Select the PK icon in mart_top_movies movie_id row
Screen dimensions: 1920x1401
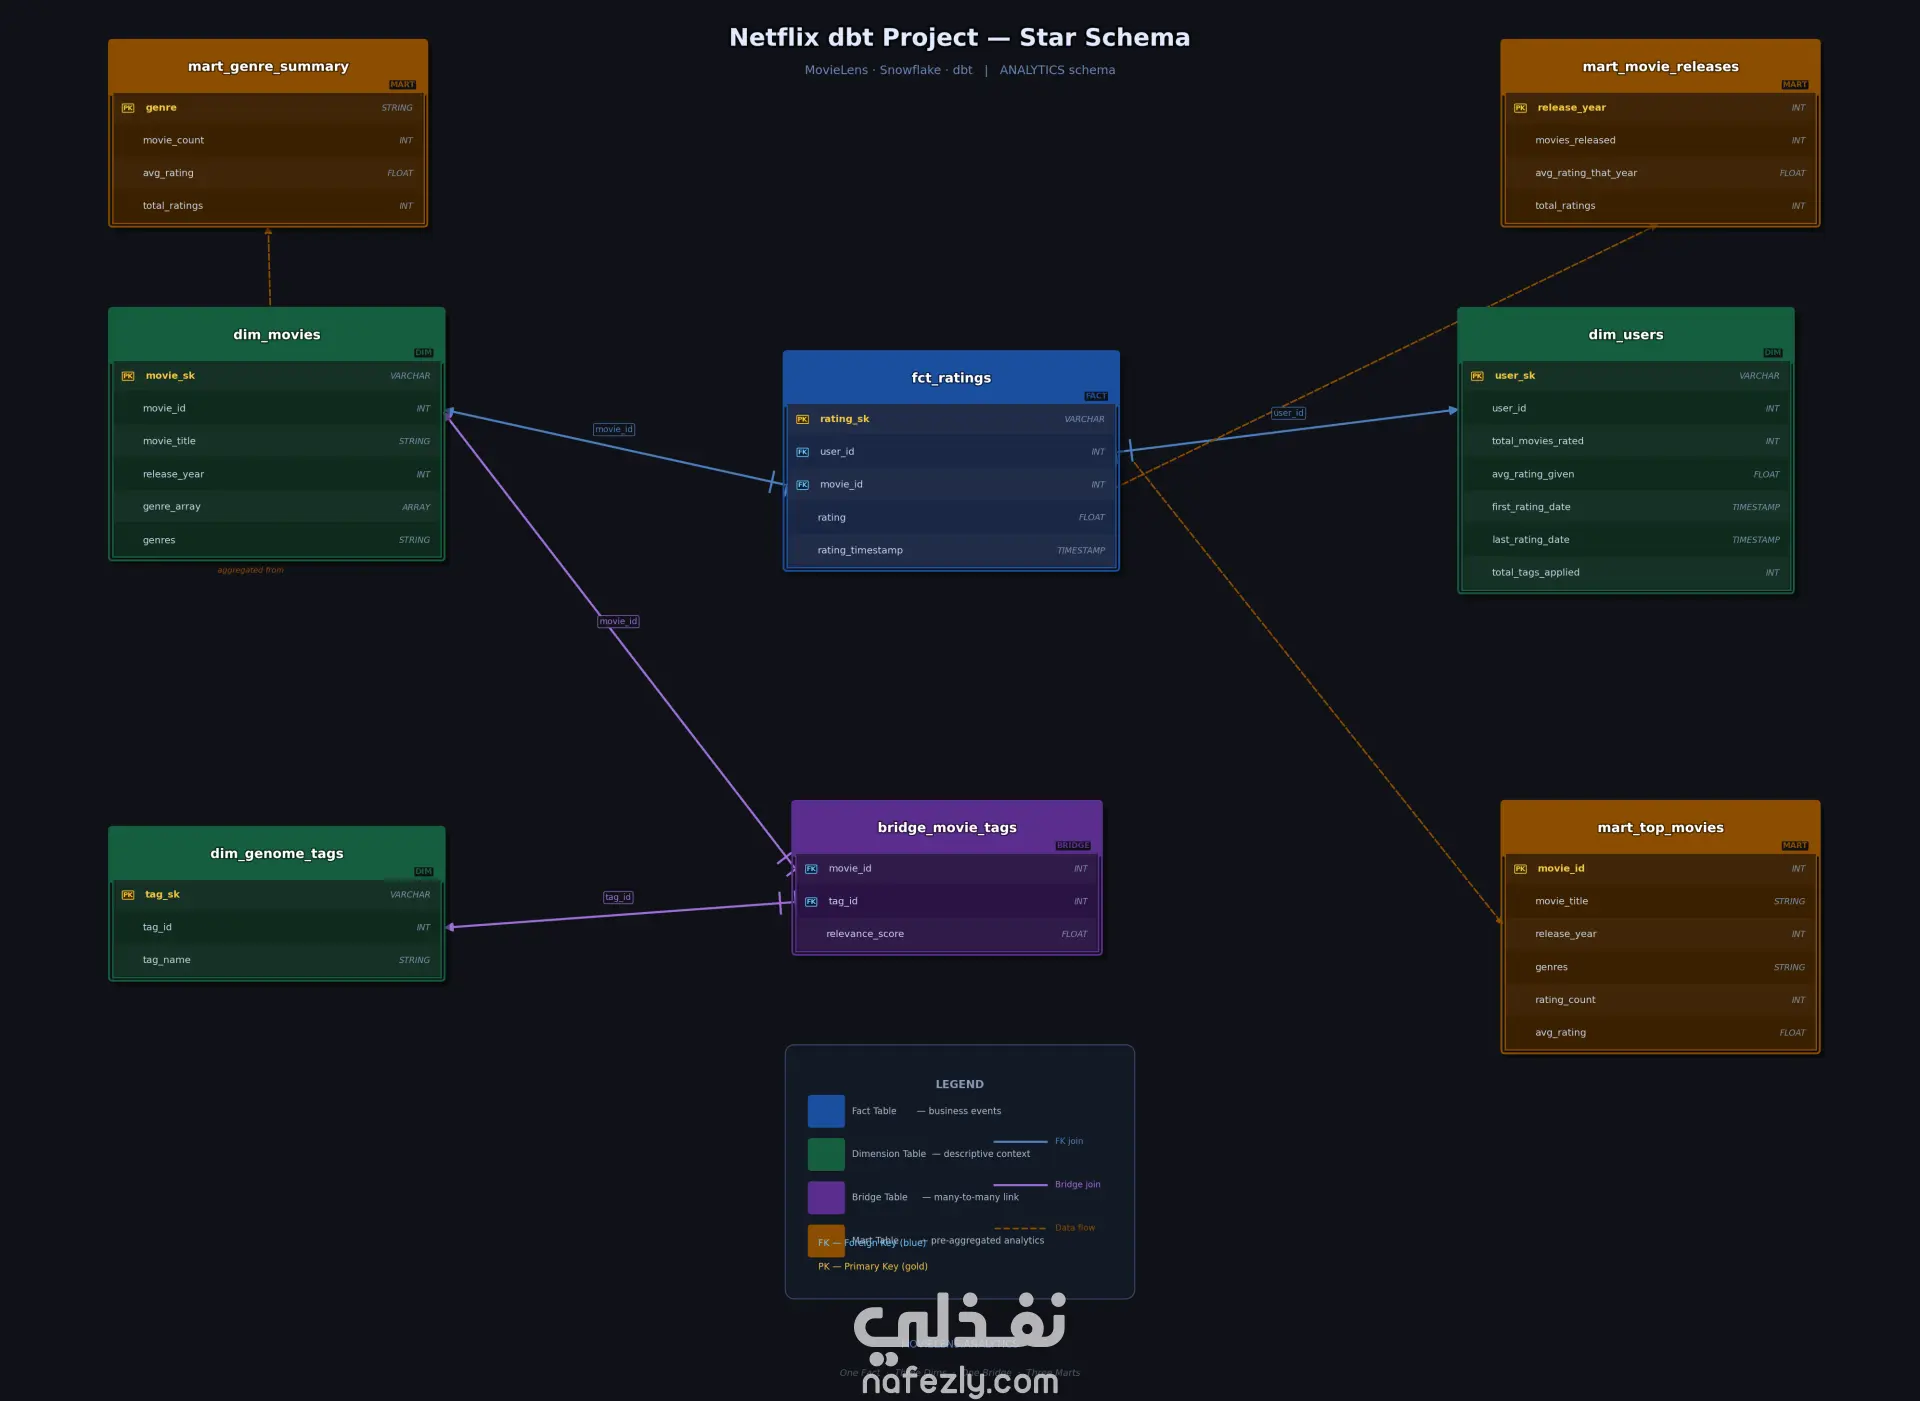click(x=1520, y=869)
